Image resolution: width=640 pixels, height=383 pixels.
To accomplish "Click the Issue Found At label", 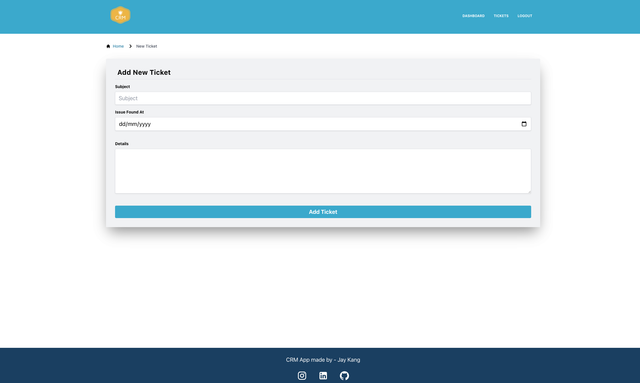I will tap(129, 112).
